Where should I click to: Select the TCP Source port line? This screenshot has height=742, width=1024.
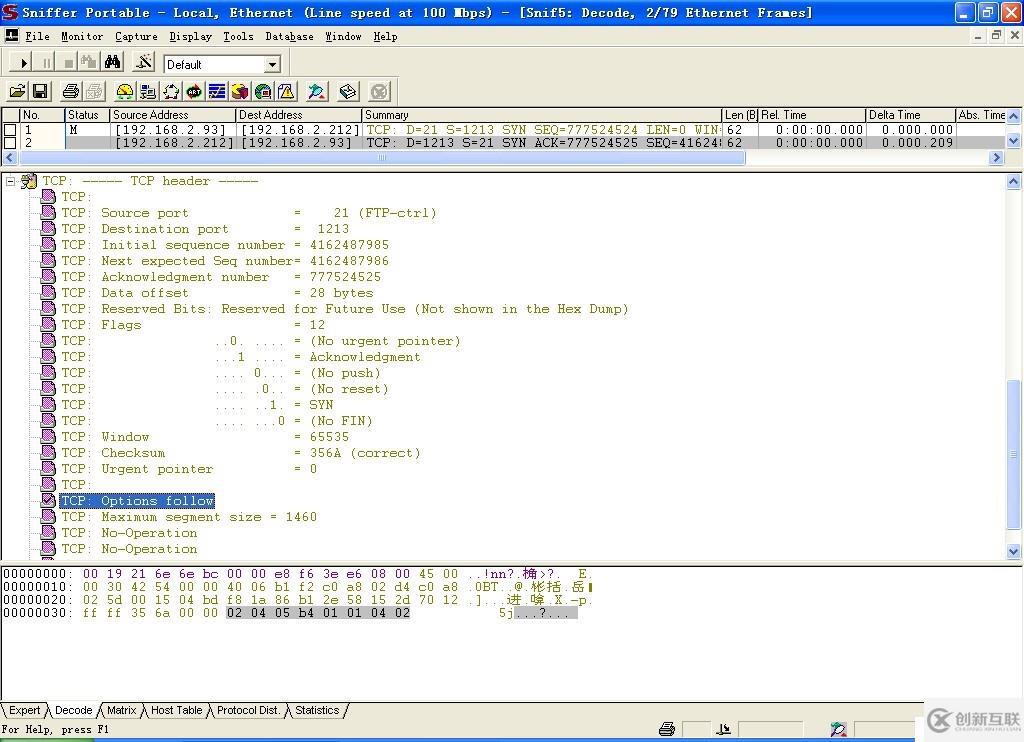[x=248, y=213]
